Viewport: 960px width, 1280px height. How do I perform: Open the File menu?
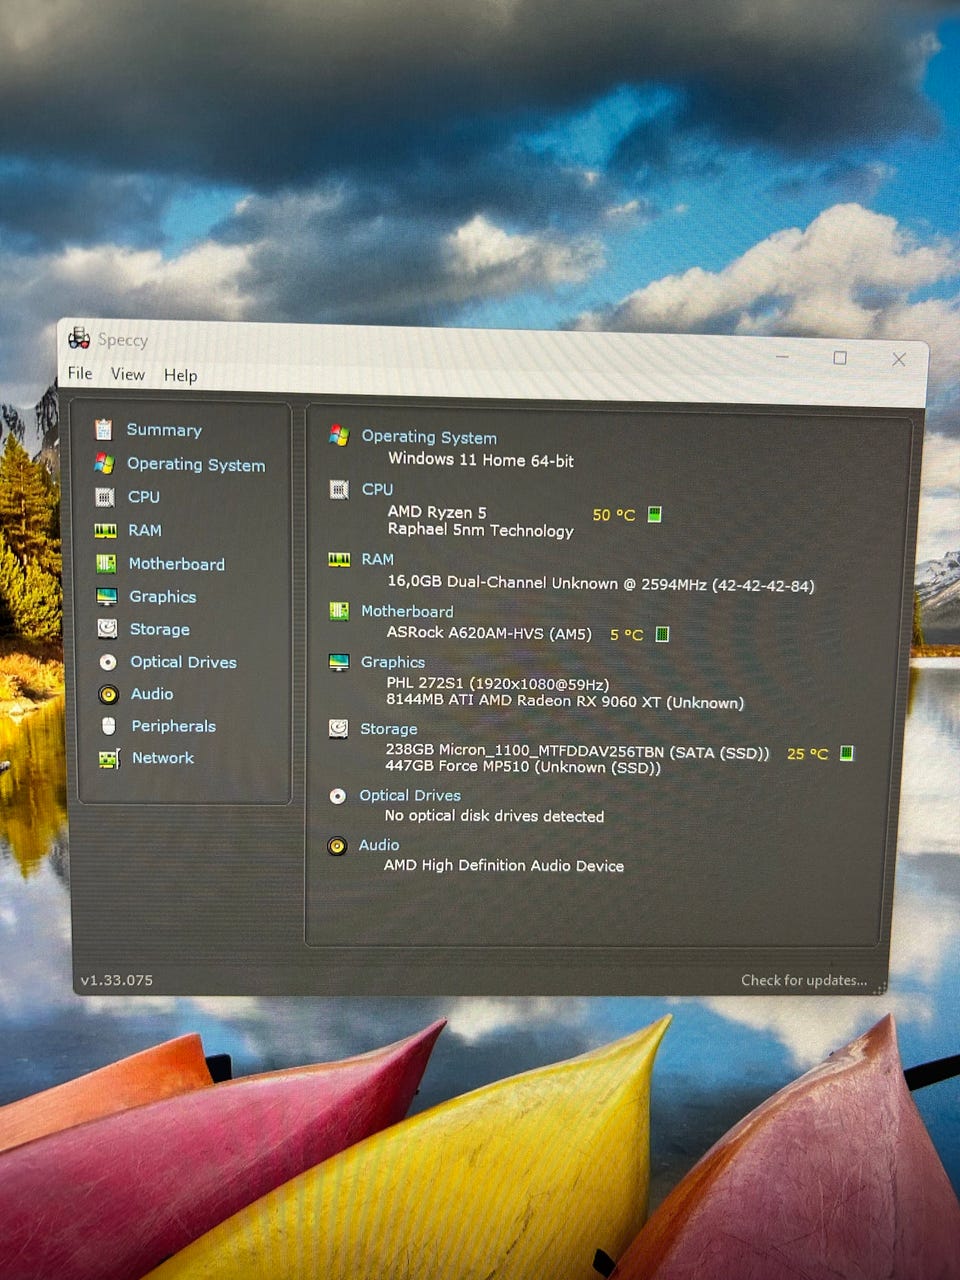coord(80,373)
